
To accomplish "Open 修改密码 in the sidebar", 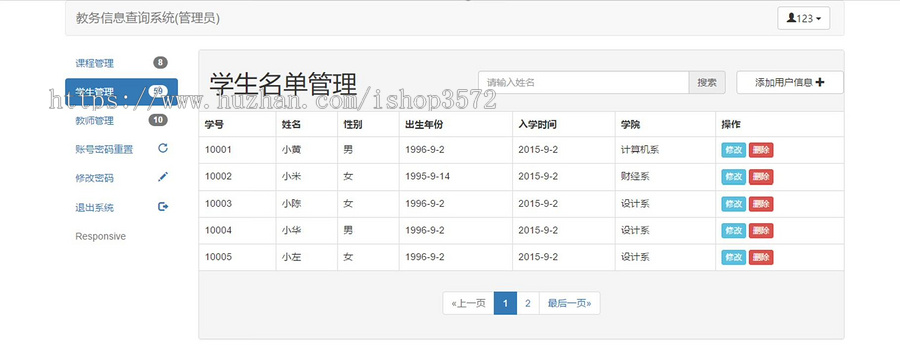I will 94,178.
